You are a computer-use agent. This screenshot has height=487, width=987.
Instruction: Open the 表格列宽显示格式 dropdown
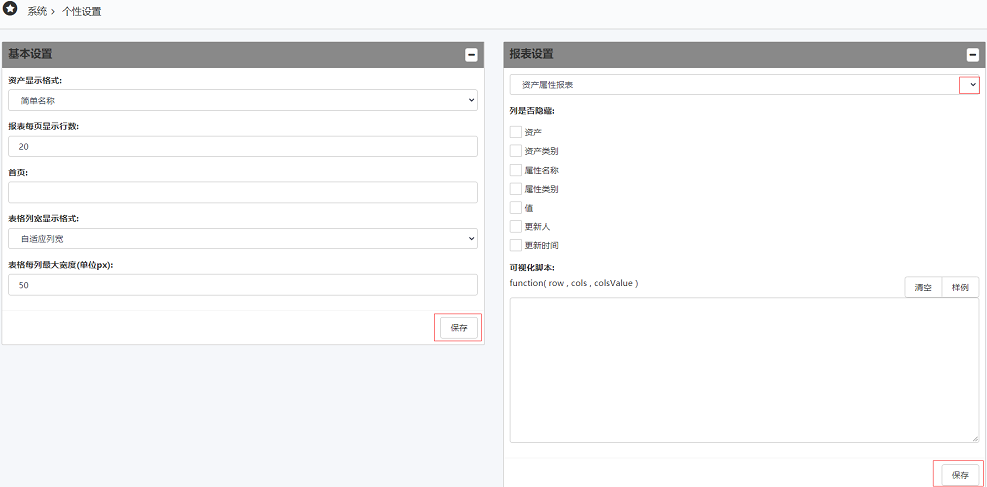tap(242, 238)
